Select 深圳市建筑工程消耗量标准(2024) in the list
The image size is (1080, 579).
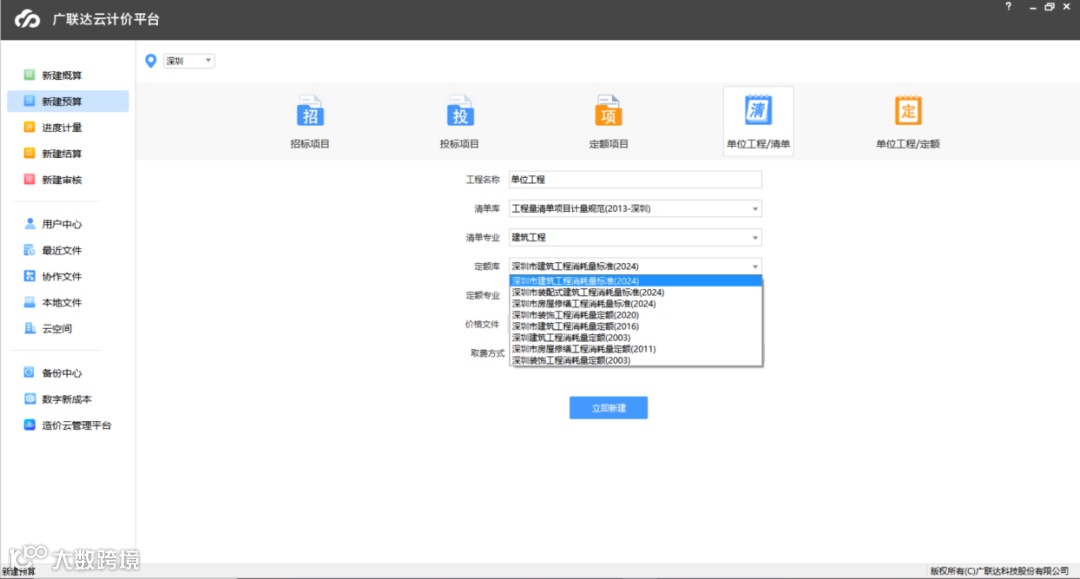coord(636,281)
